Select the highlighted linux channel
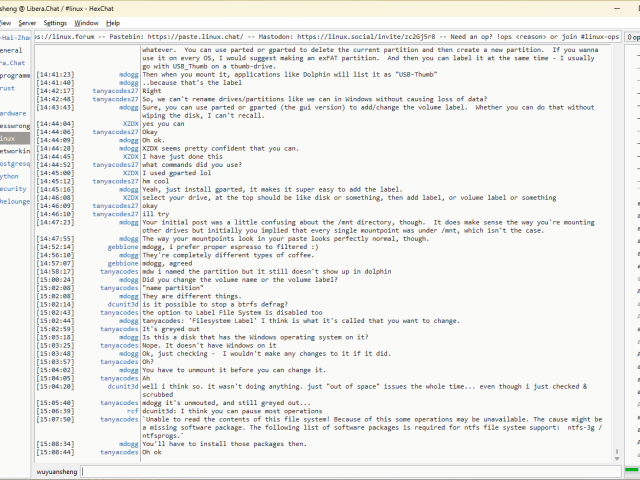Screen dimensions: 640x480 10,138
